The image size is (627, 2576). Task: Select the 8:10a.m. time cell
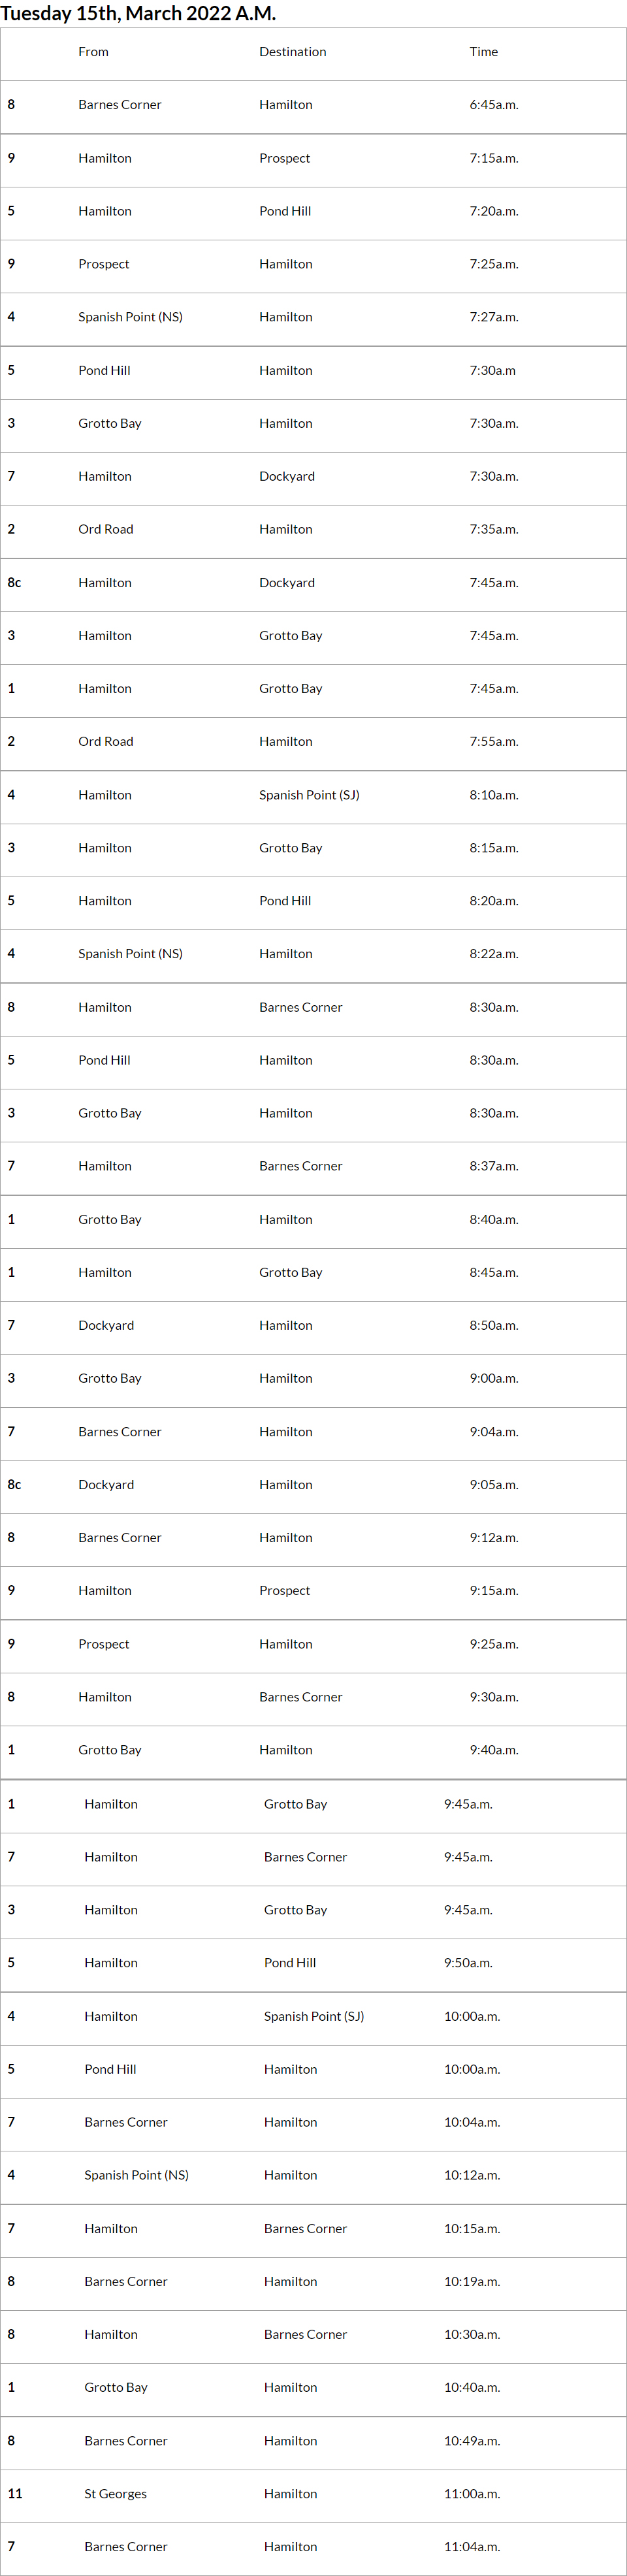pos(493,795)
